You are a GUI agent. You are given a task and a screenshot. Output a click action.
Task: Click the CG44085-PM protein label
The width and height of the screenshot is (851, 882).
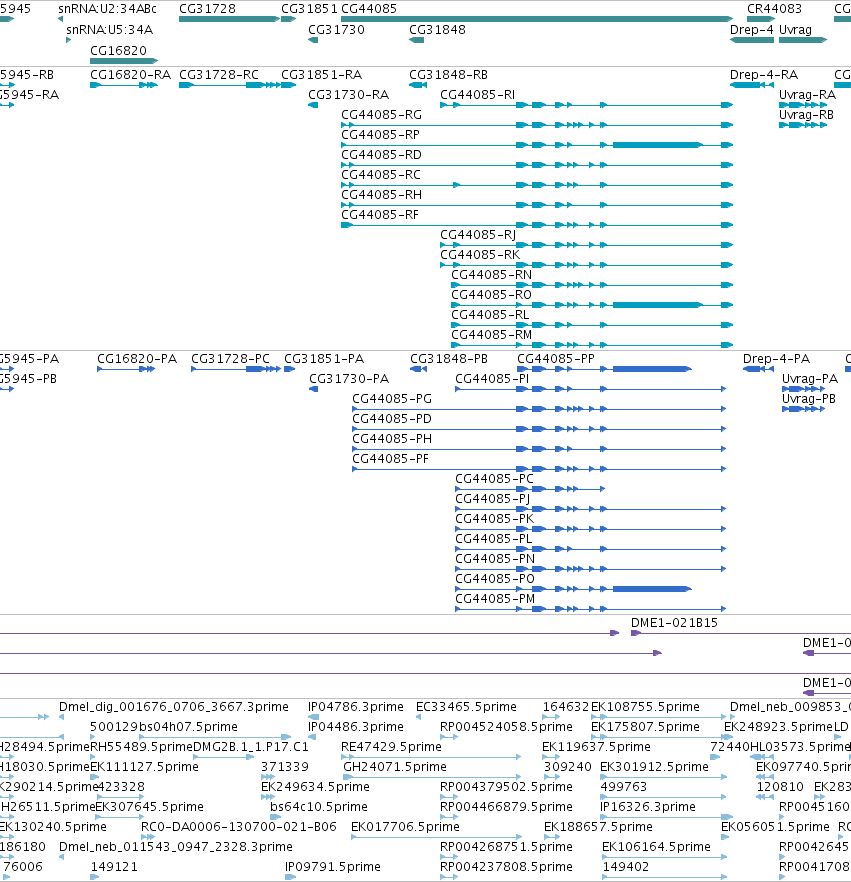(x=495, y=598)
